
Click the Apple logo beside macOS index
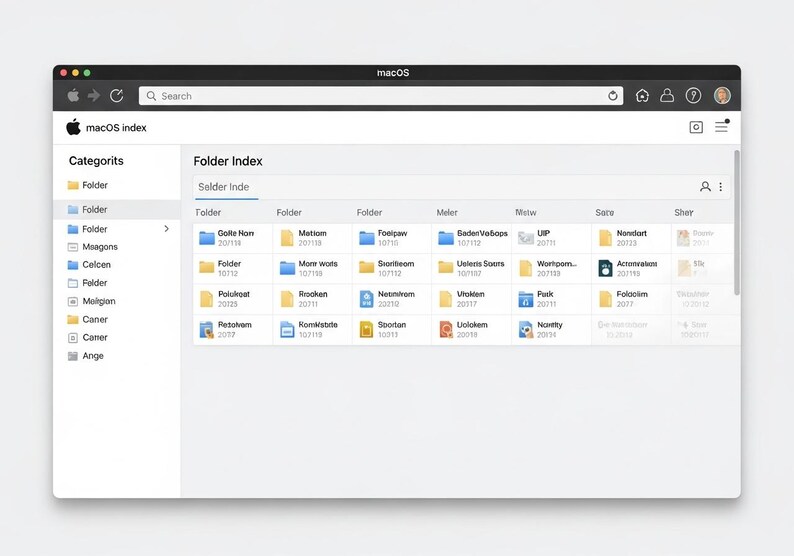73,127
